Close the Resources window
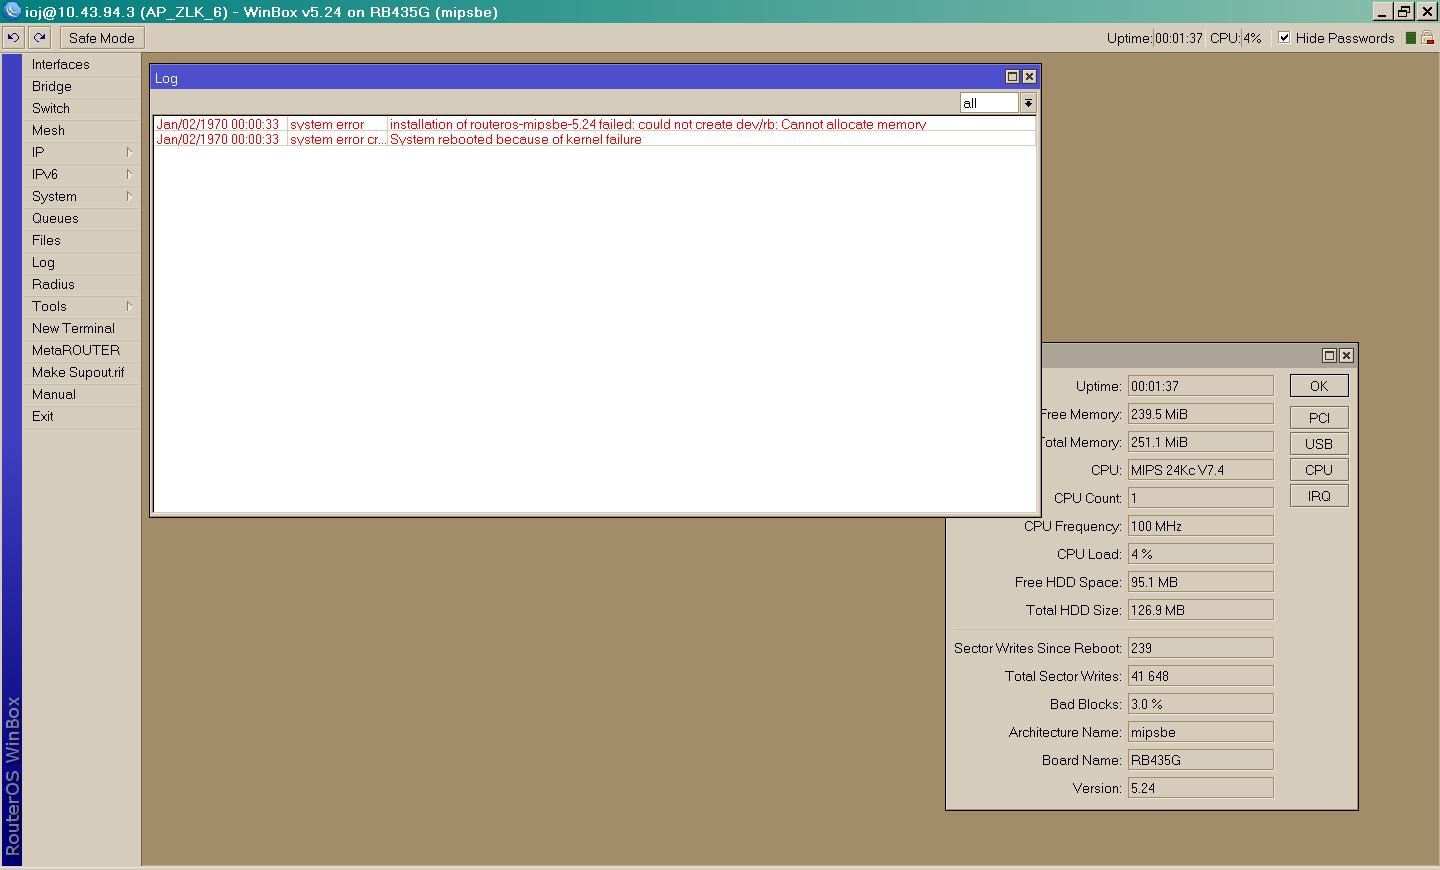Screen dimensions: 1440x870 [1346, 355]
